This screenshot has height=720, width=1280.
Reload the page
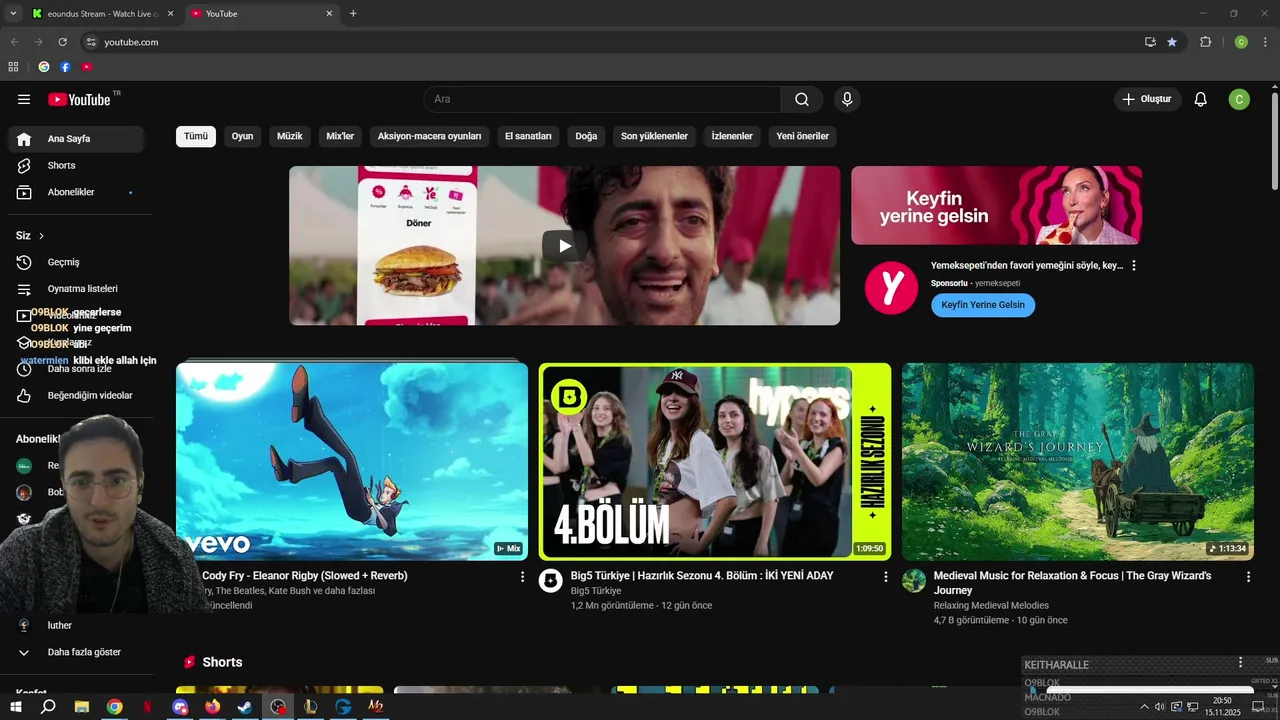coord(62,42)
